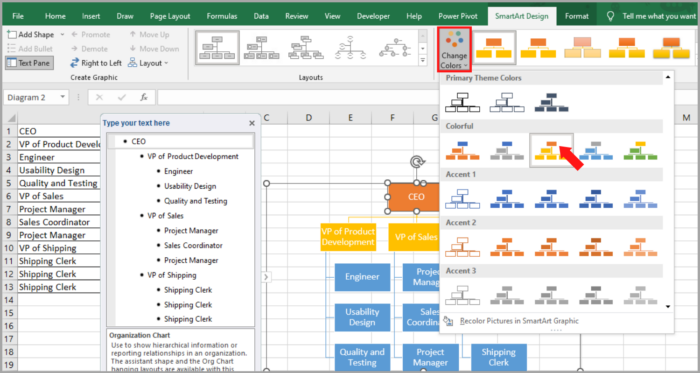Expand the Layouts gallery more arrow
The image size is (700, 373).
423,60
